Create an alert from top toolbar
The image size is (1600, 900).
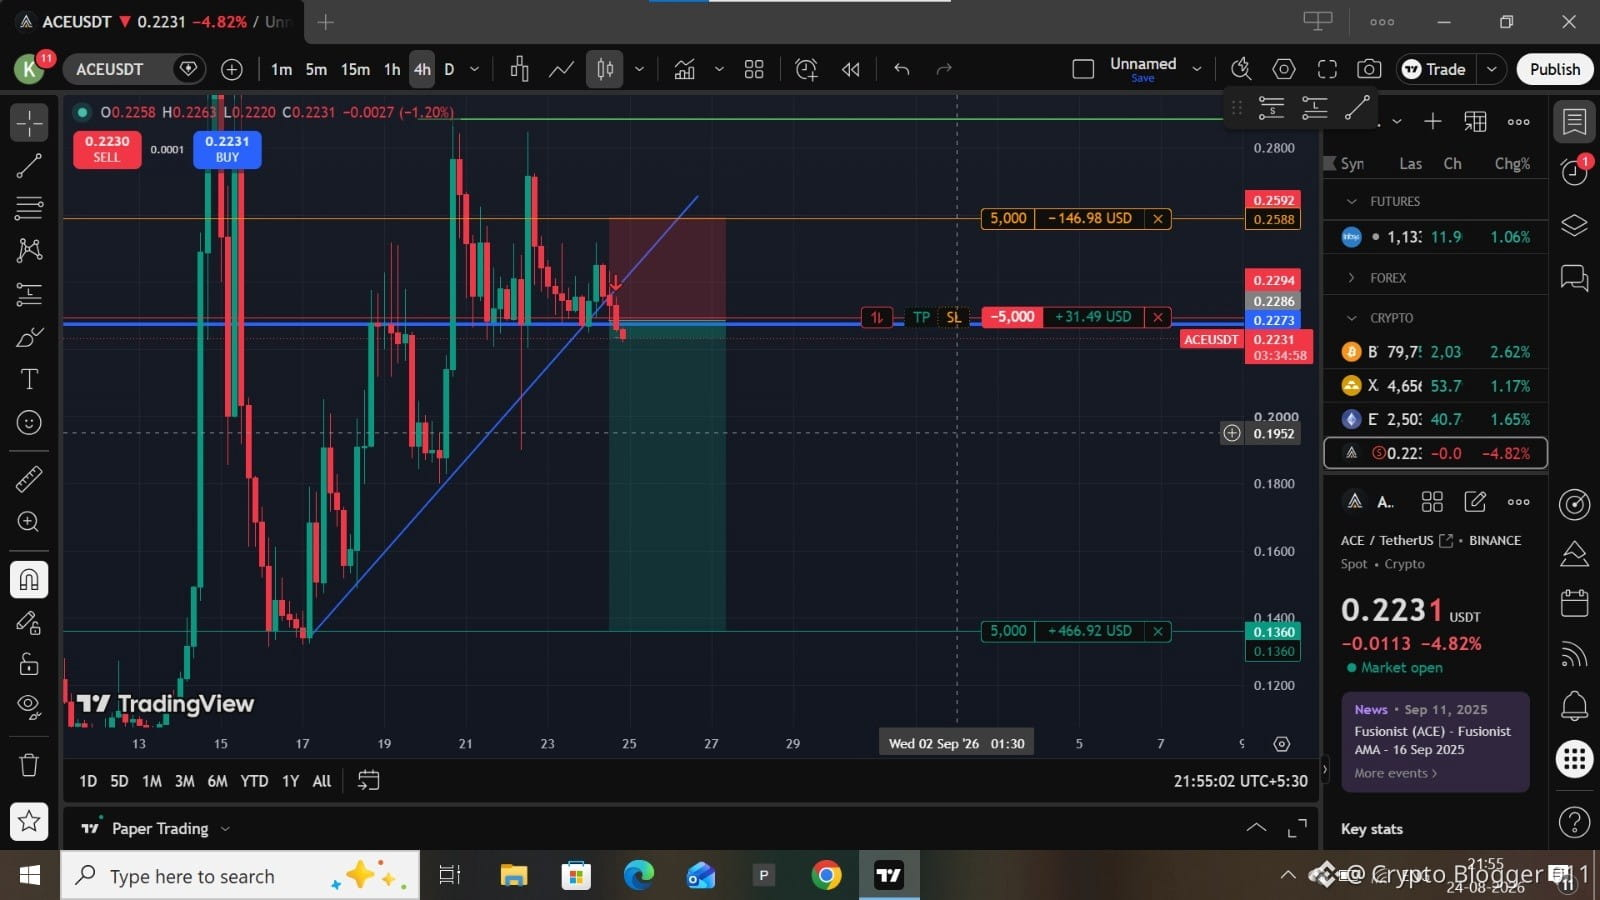coord(806,69)
